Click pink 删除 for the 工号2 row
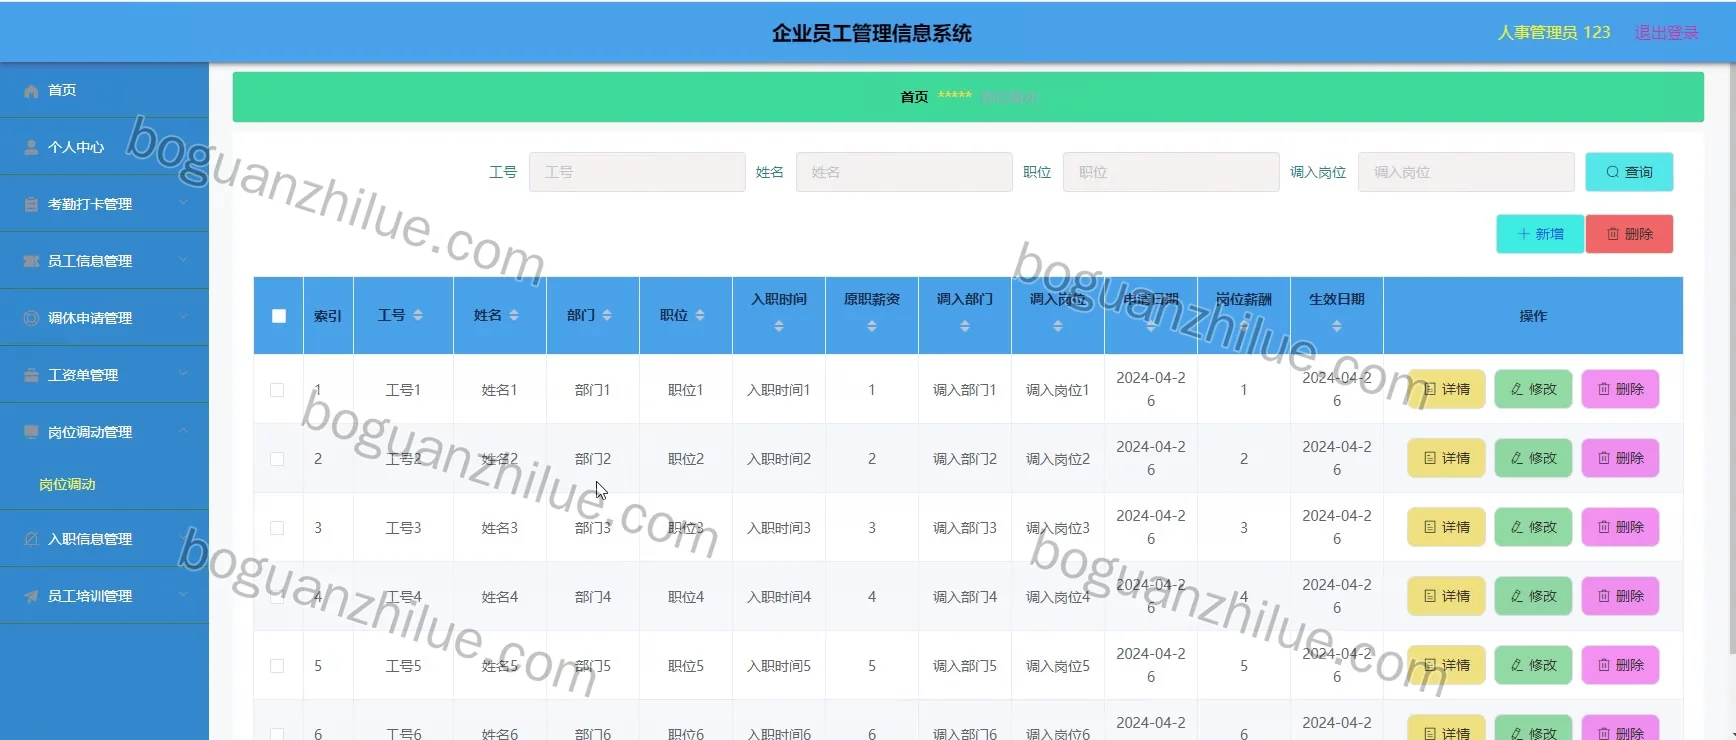This screenshot has width=1736, height=740. pos(1620,458)
